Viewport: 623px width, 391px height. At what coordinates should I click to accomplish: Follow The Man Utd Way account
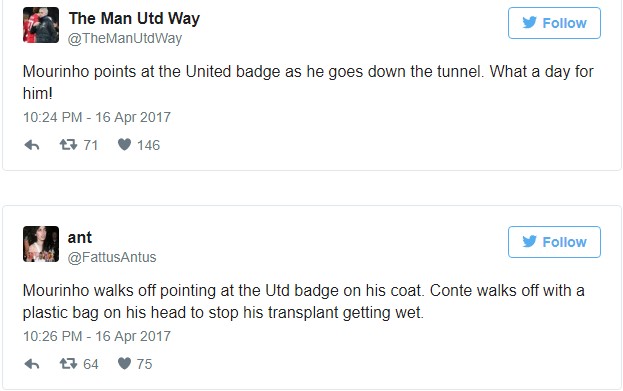(554, 23)
